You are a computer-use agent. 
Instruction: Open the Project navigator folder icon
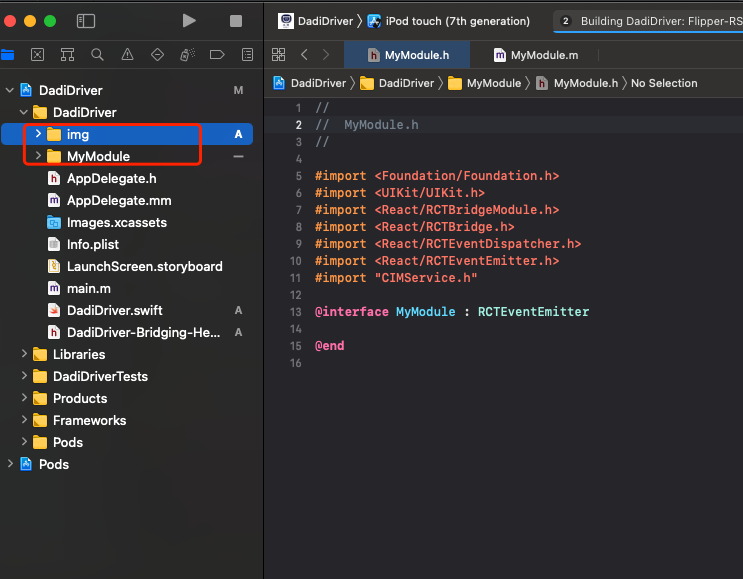(x=8, y=55)
